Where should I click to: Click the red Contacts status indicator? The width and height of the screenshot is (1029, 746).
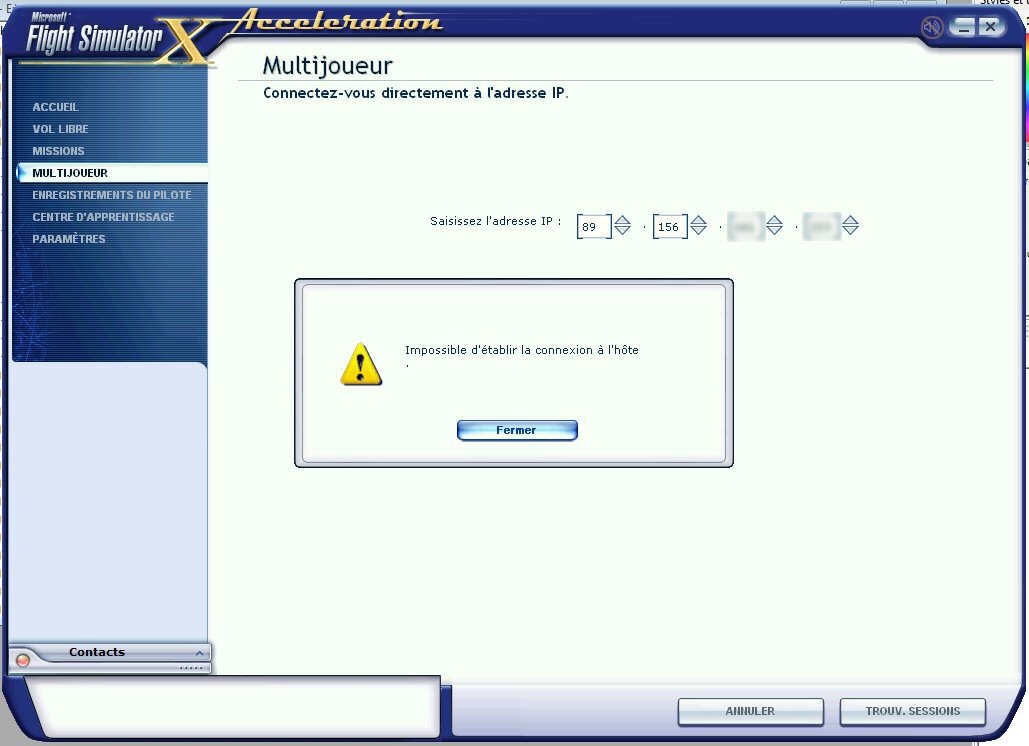[x=23, y=660]
